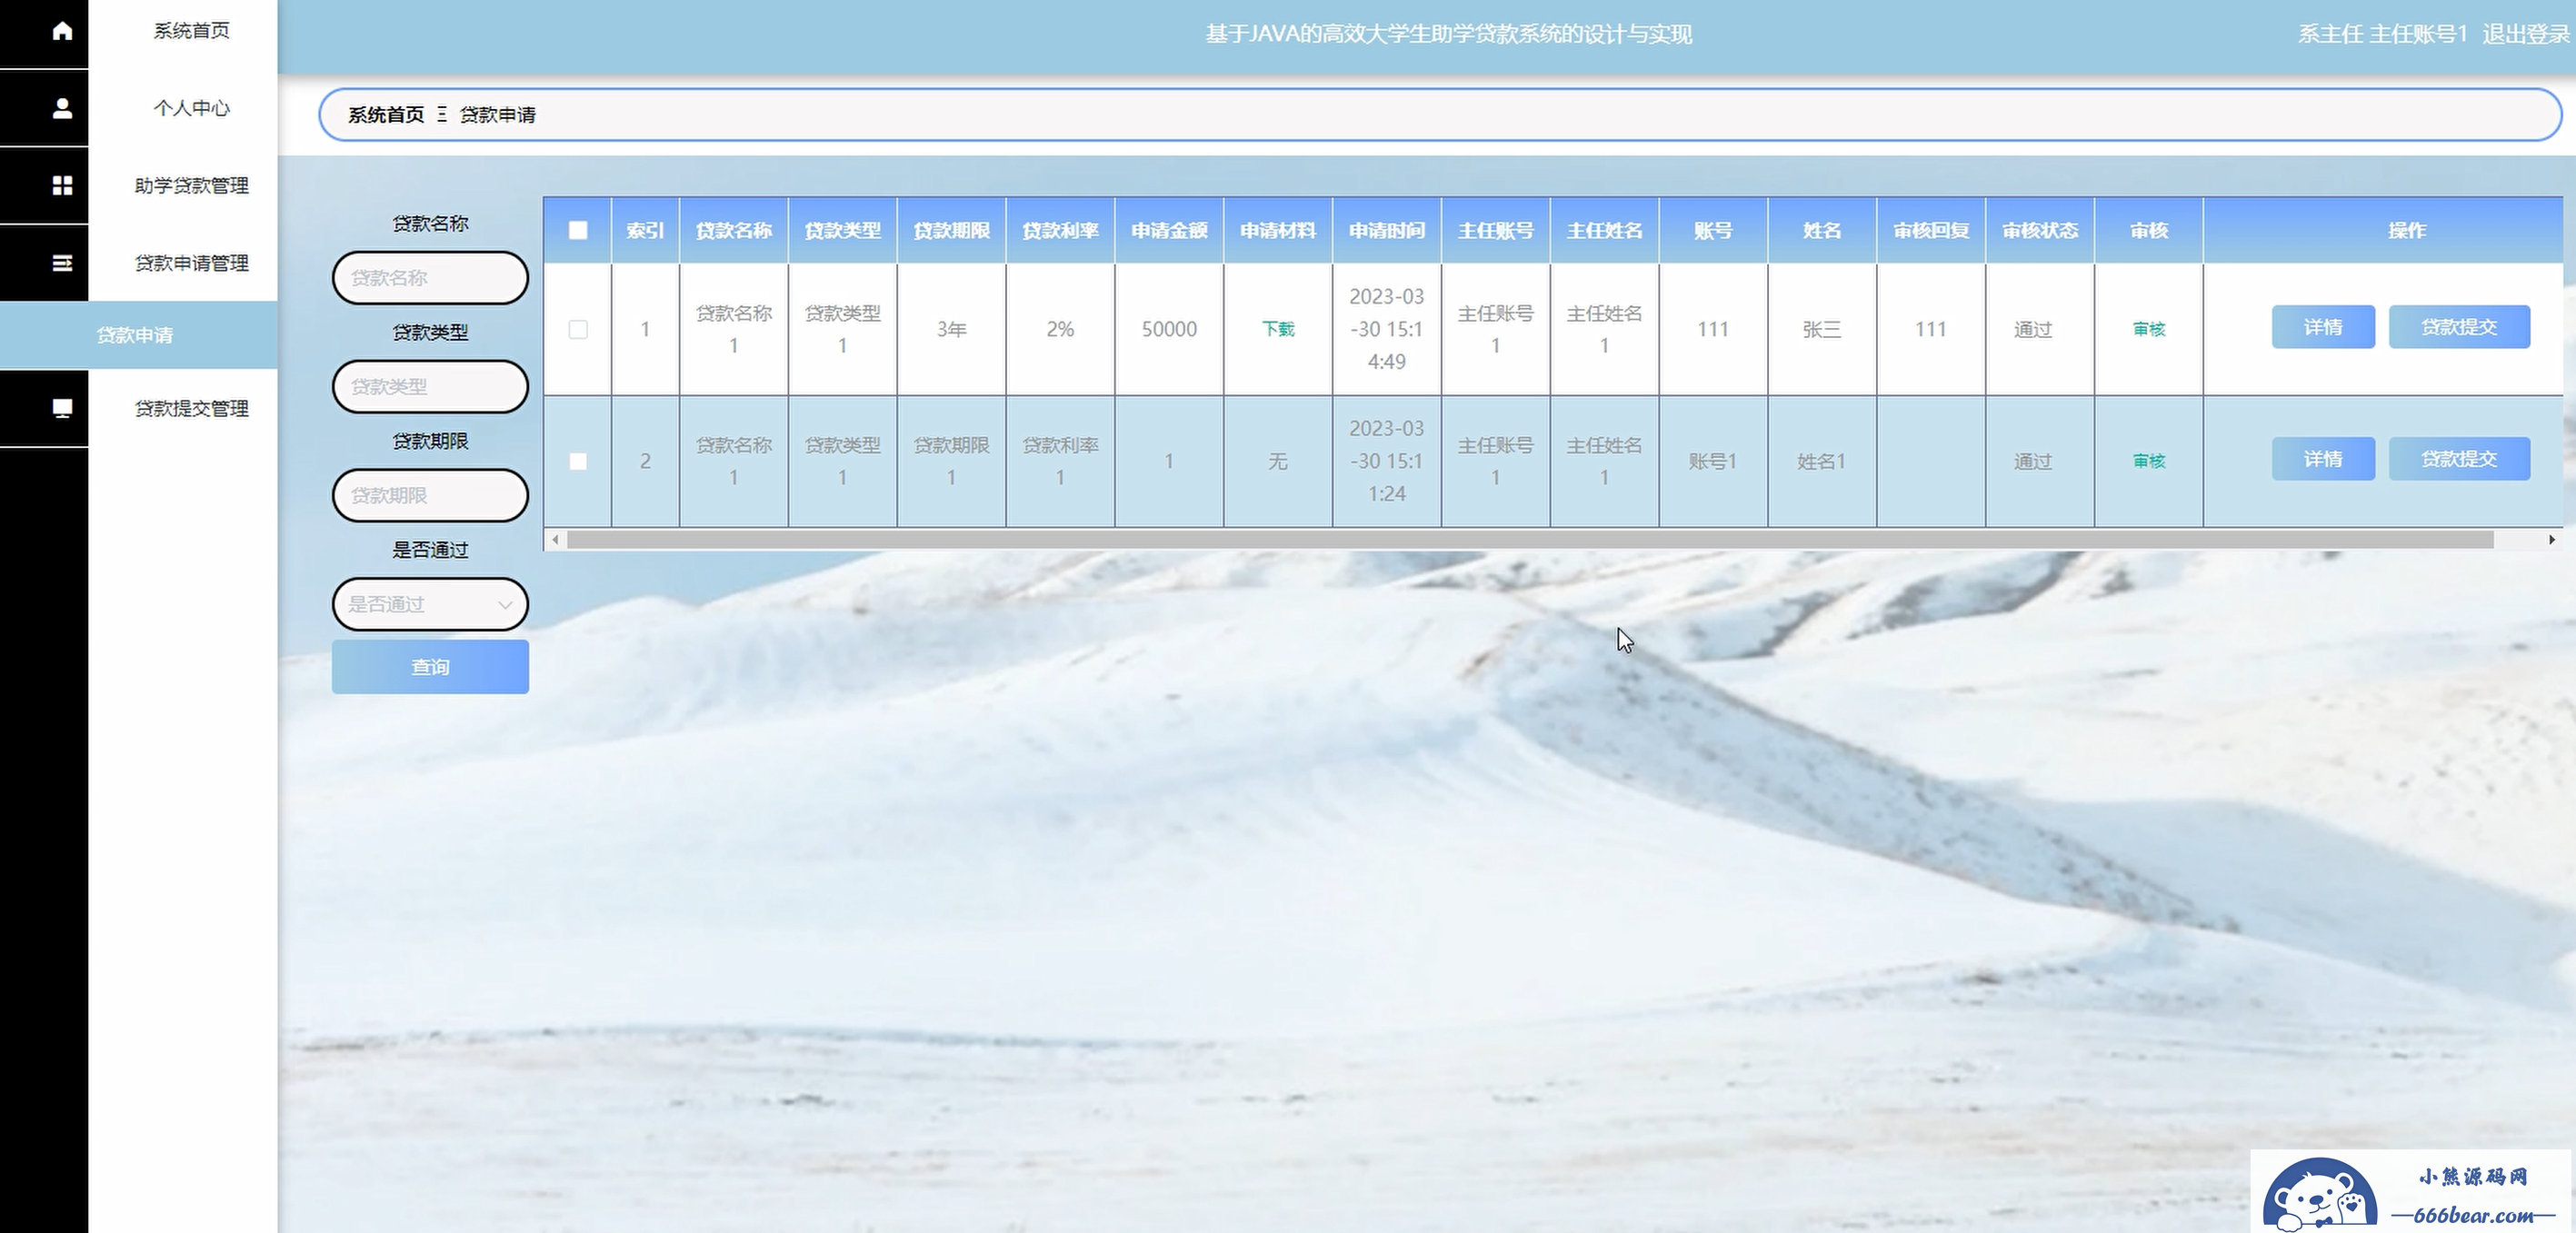
Task: Click the 申请时间 column header
Action: tap(1387, 230)
